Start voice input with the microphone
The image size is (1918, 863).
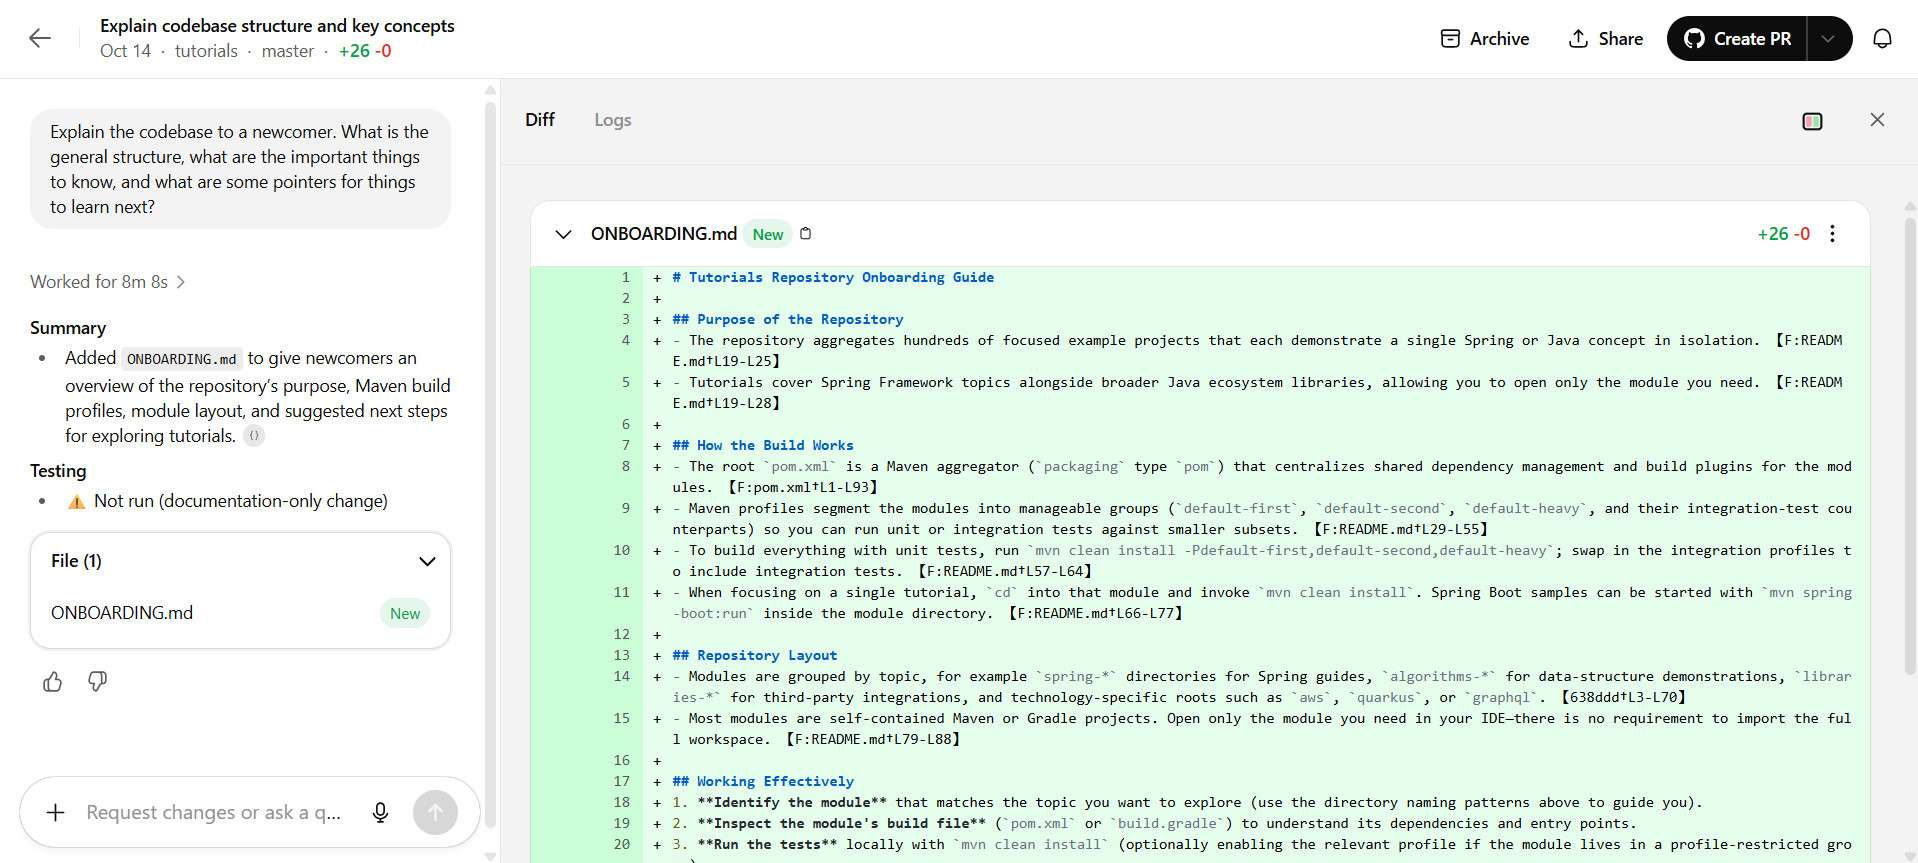[x=380, y=813]
